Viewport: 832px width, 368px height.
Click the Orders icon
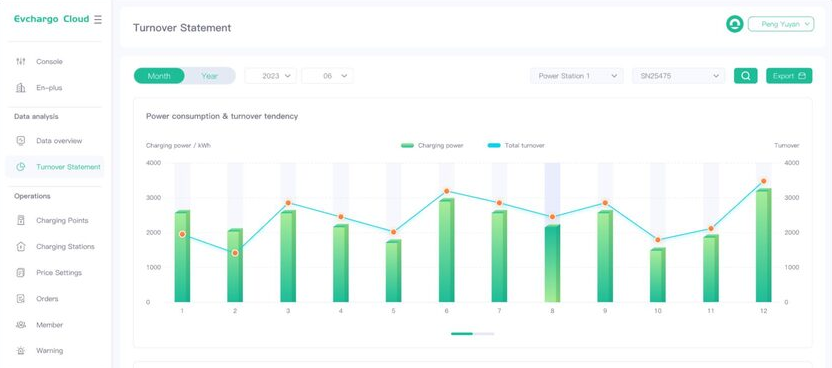[x=21, y=299]
